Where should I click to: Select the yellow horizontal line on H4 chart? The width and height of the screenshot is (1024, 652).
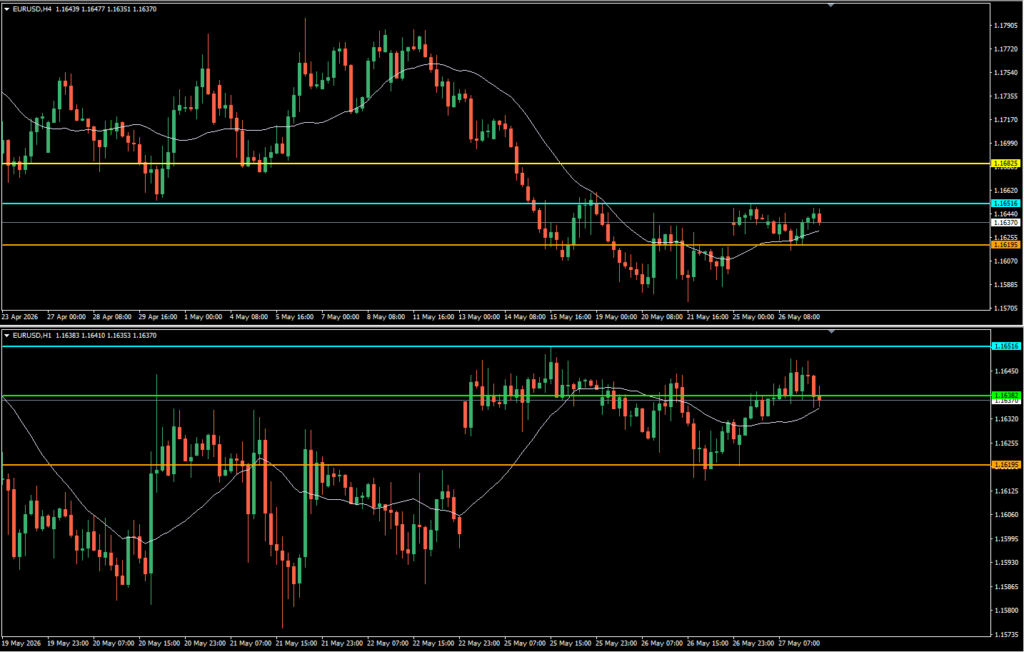tap(496, 163)
